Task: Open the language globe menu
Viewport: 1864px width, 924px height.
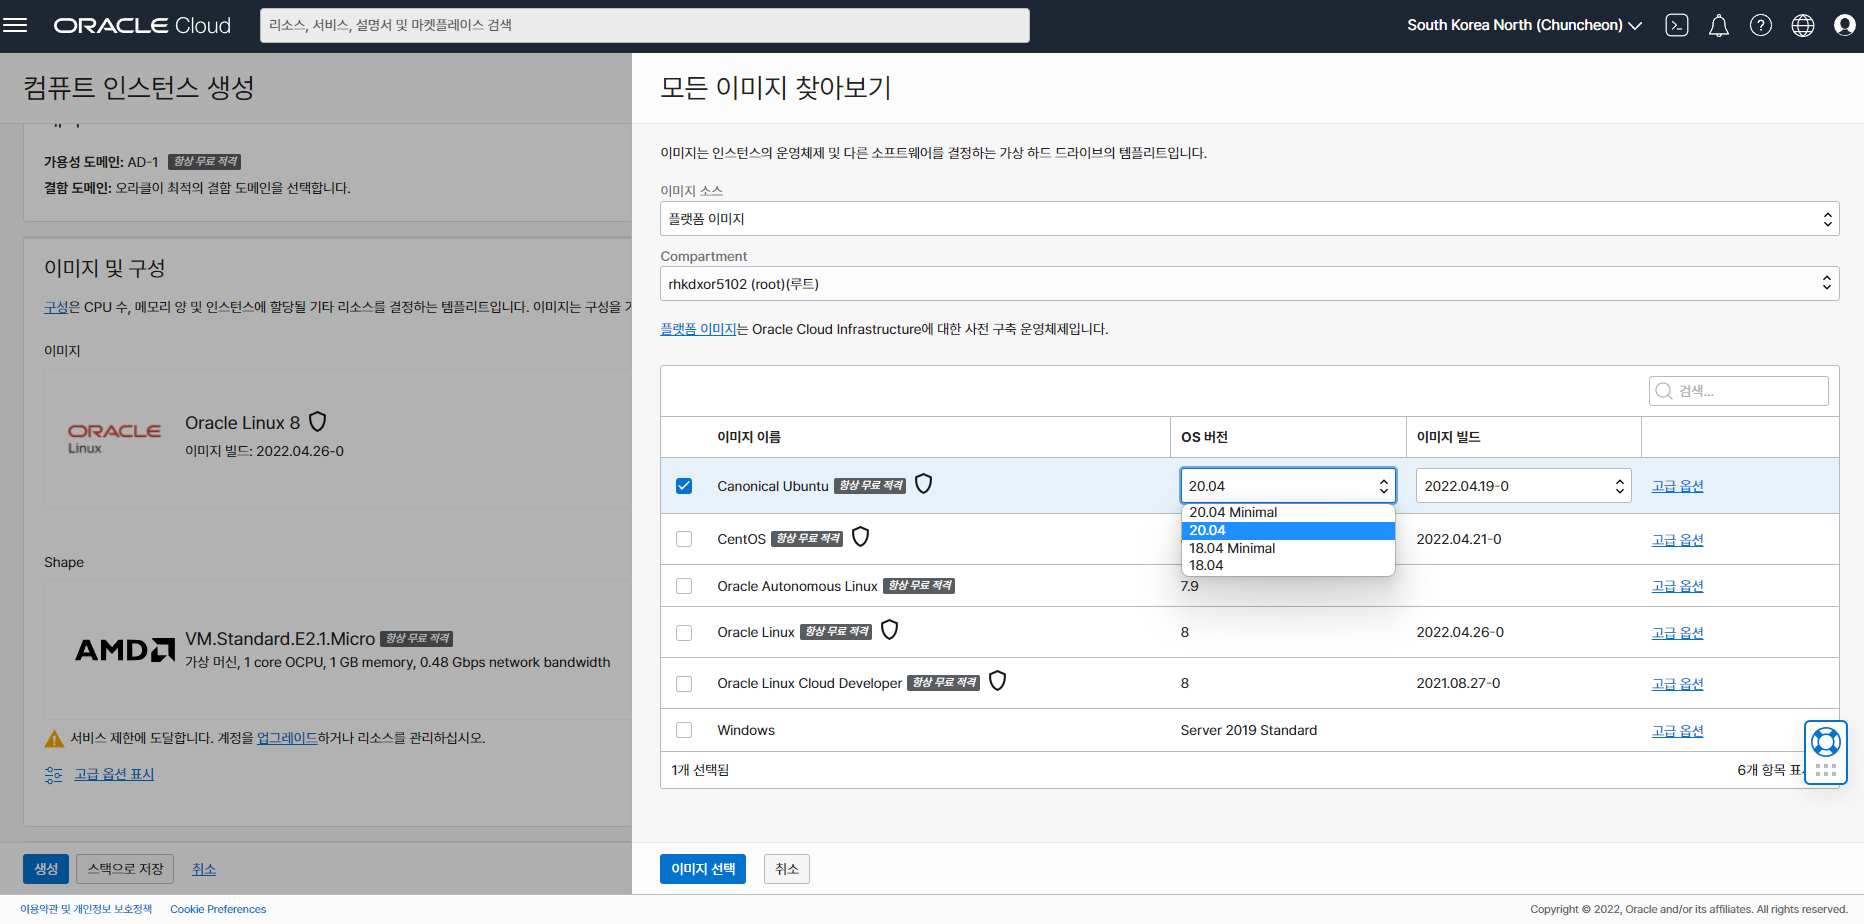Action: coord(1803,26)
